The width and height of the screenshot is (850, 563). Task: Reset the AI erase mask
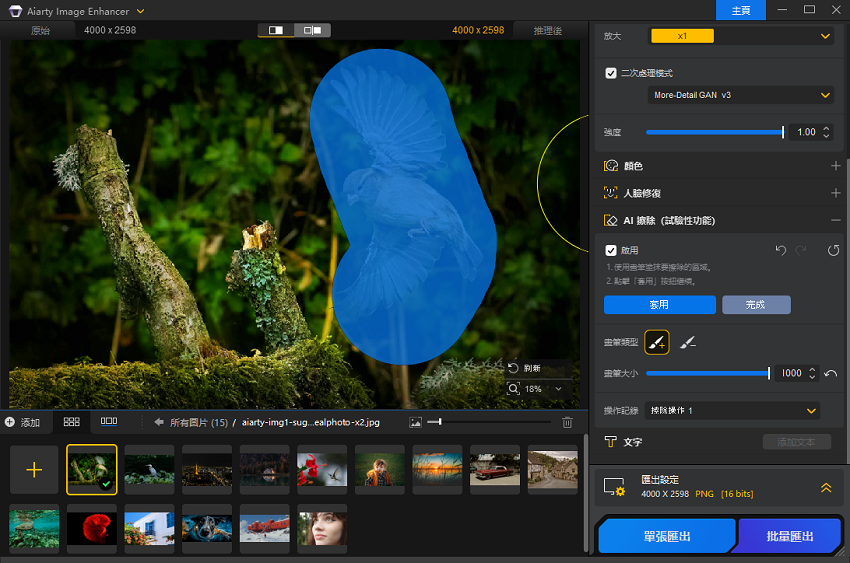833,250
